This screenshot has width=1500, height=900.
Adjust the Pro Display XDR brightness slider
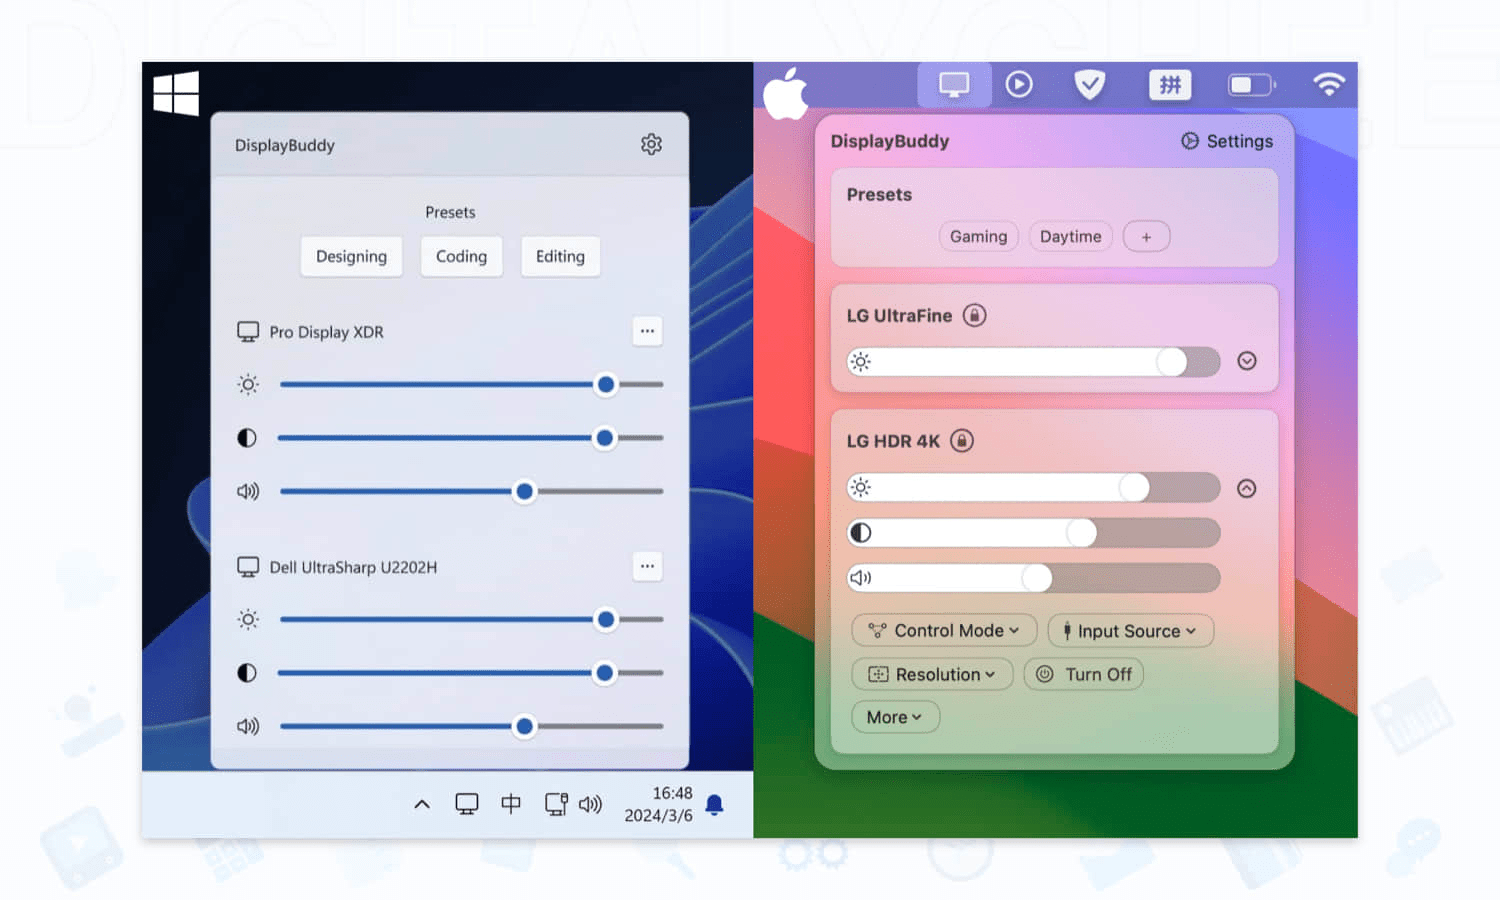click(606, 384)
